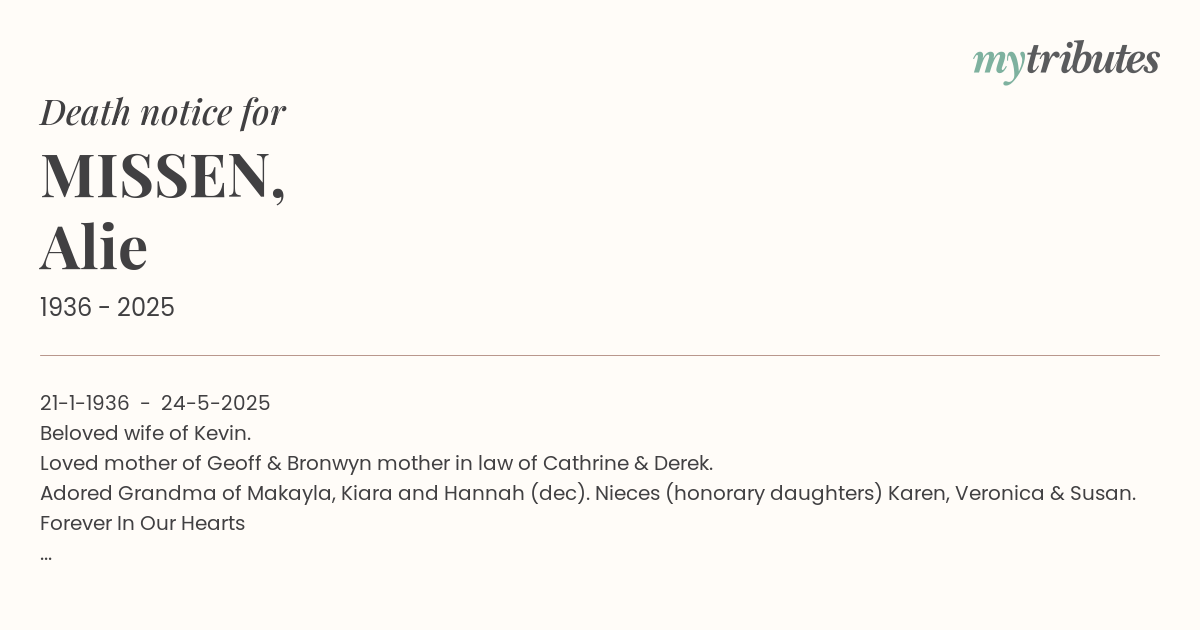The image size is (1200, 630).
Task: Click the years 1936 - 2025
Action: 107,308
